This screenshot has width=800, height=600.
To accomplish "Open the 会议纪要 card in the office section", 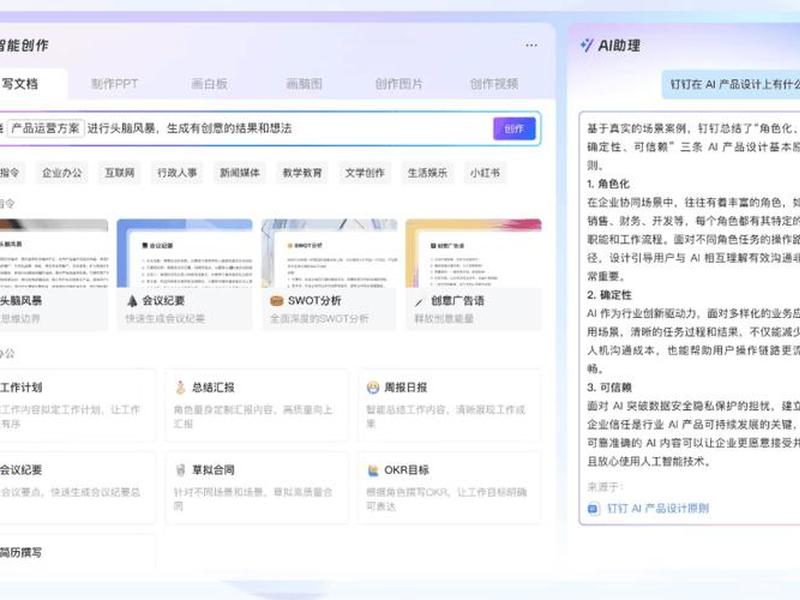I will [x=78, y=488].
